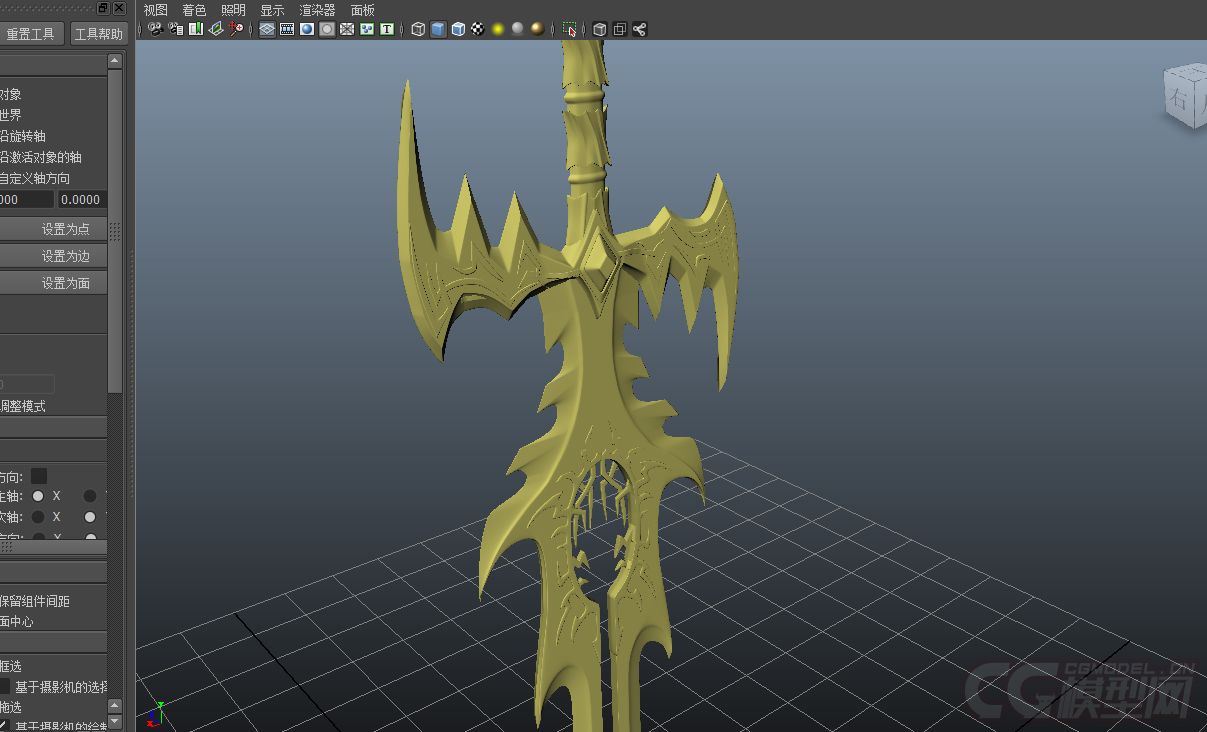1207x732 pixels.
Task: Select X radio button for 主轴
Action: coord(38,496)
